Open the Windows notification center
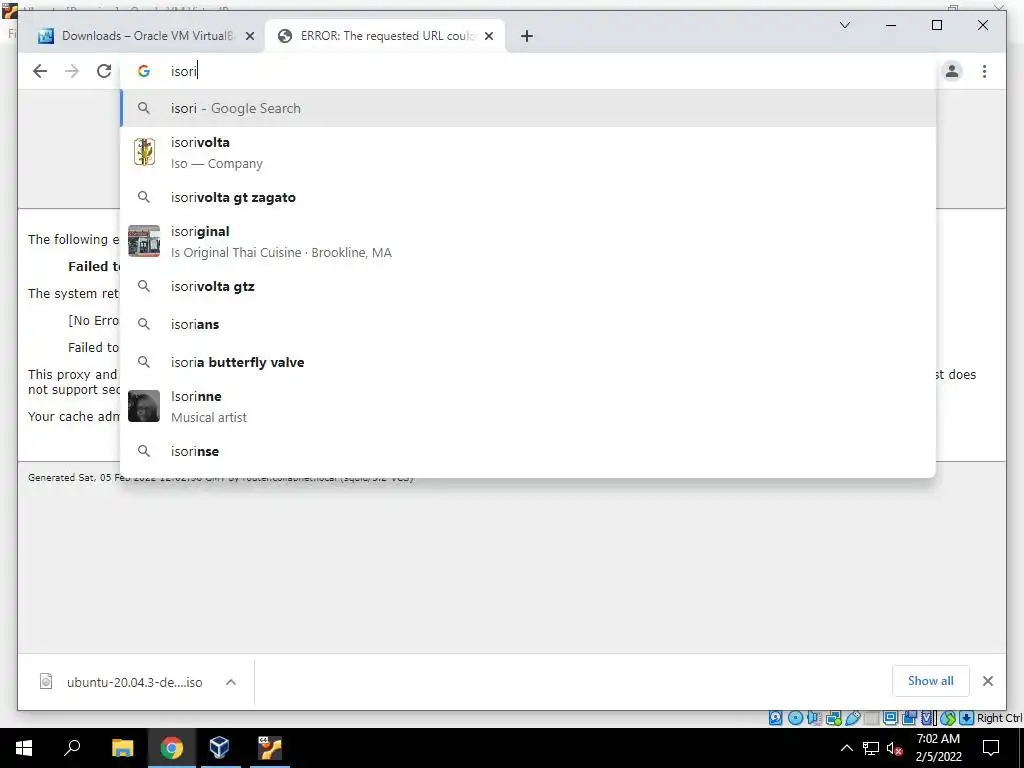1024x768 pixels. 991,748
